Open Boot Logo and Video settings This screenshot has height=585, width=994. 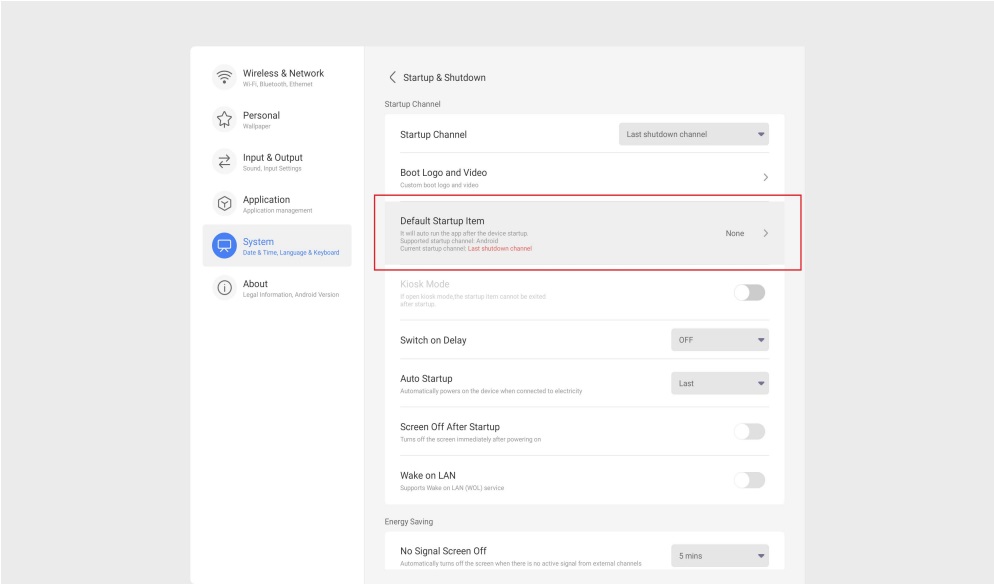(x=580, y=176)
